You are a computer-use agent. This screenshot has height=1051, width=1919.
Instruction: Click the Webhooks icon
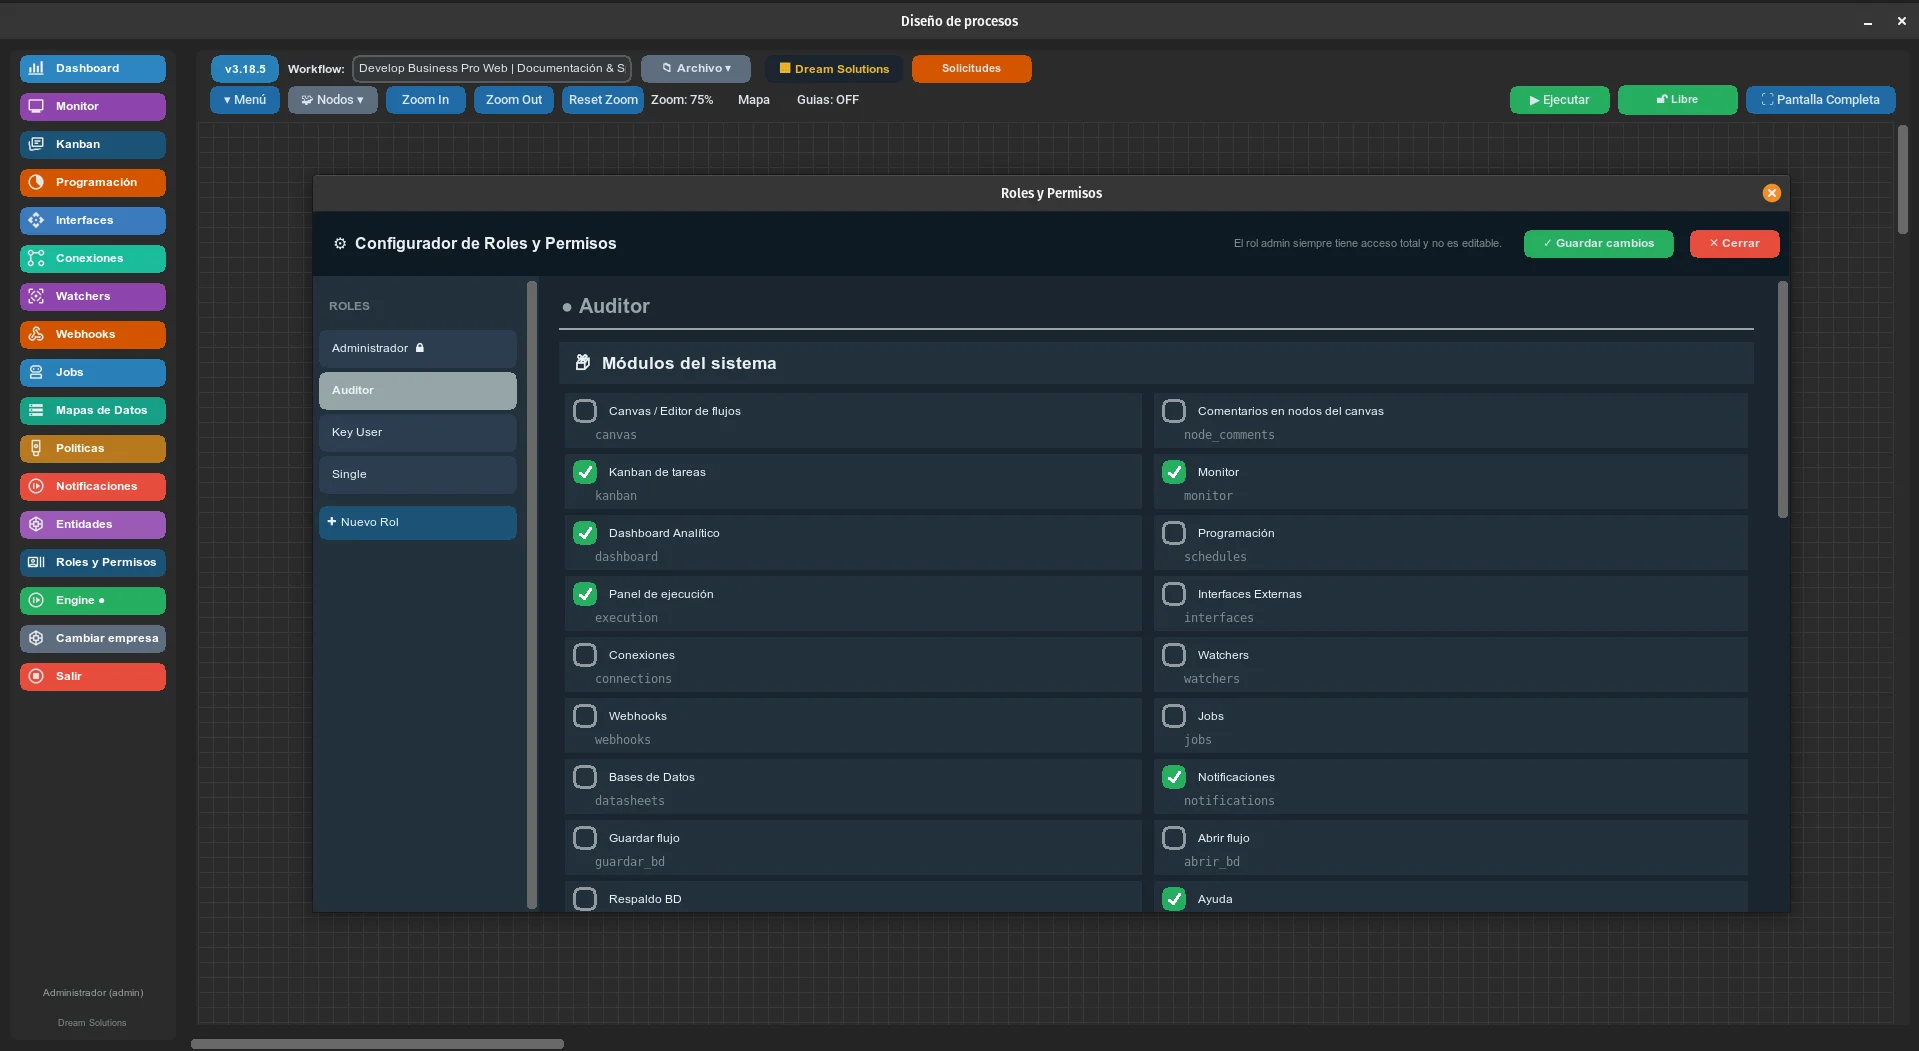pos(36,334)
